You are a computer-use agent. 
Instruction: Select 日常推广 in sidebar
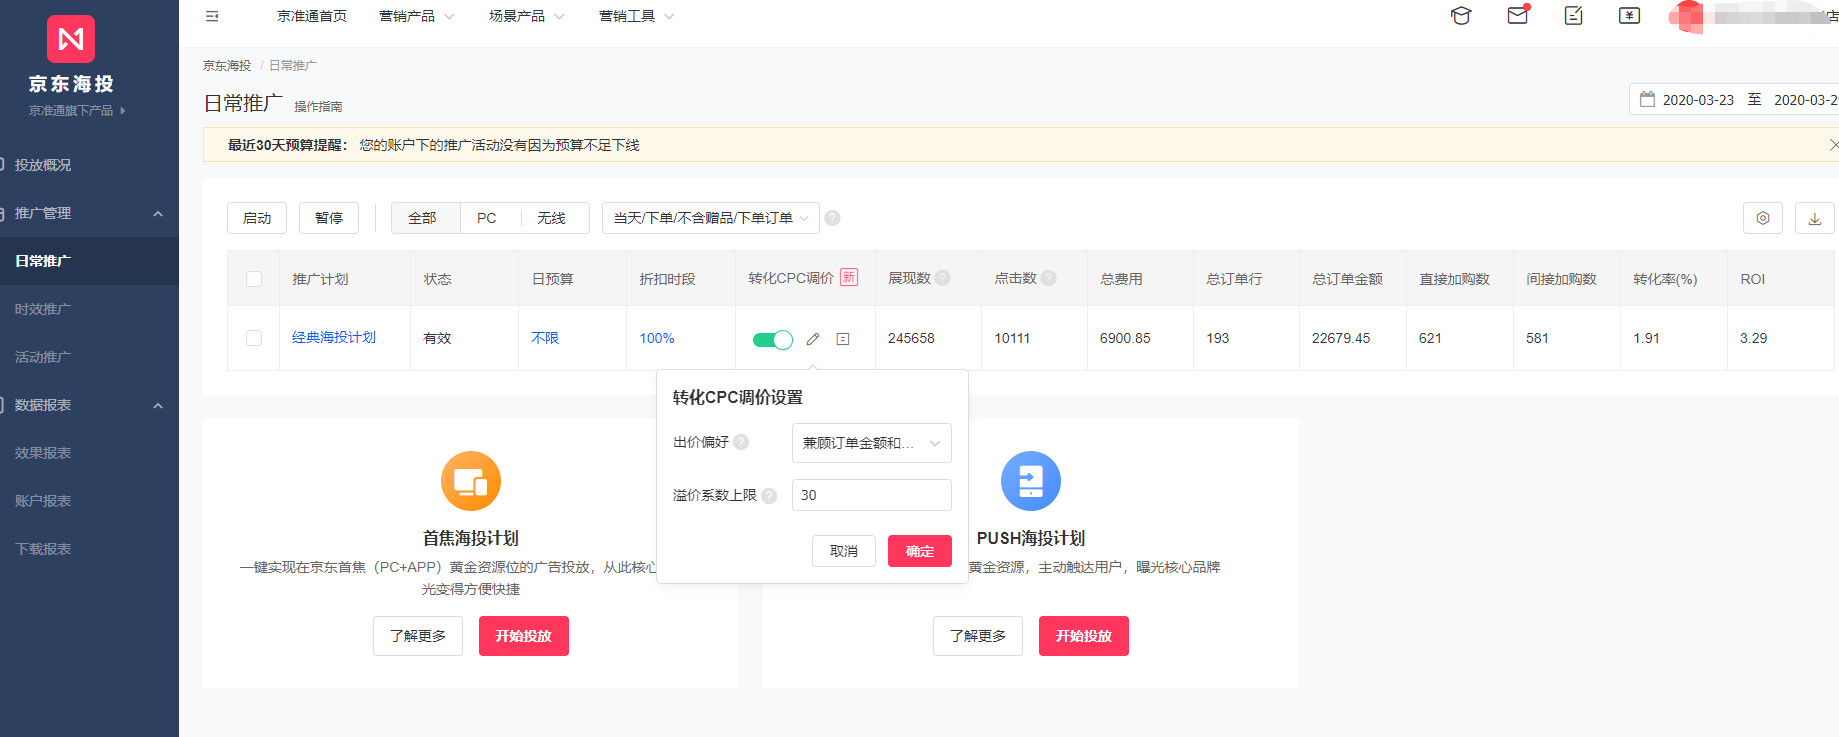click(43, 261)
